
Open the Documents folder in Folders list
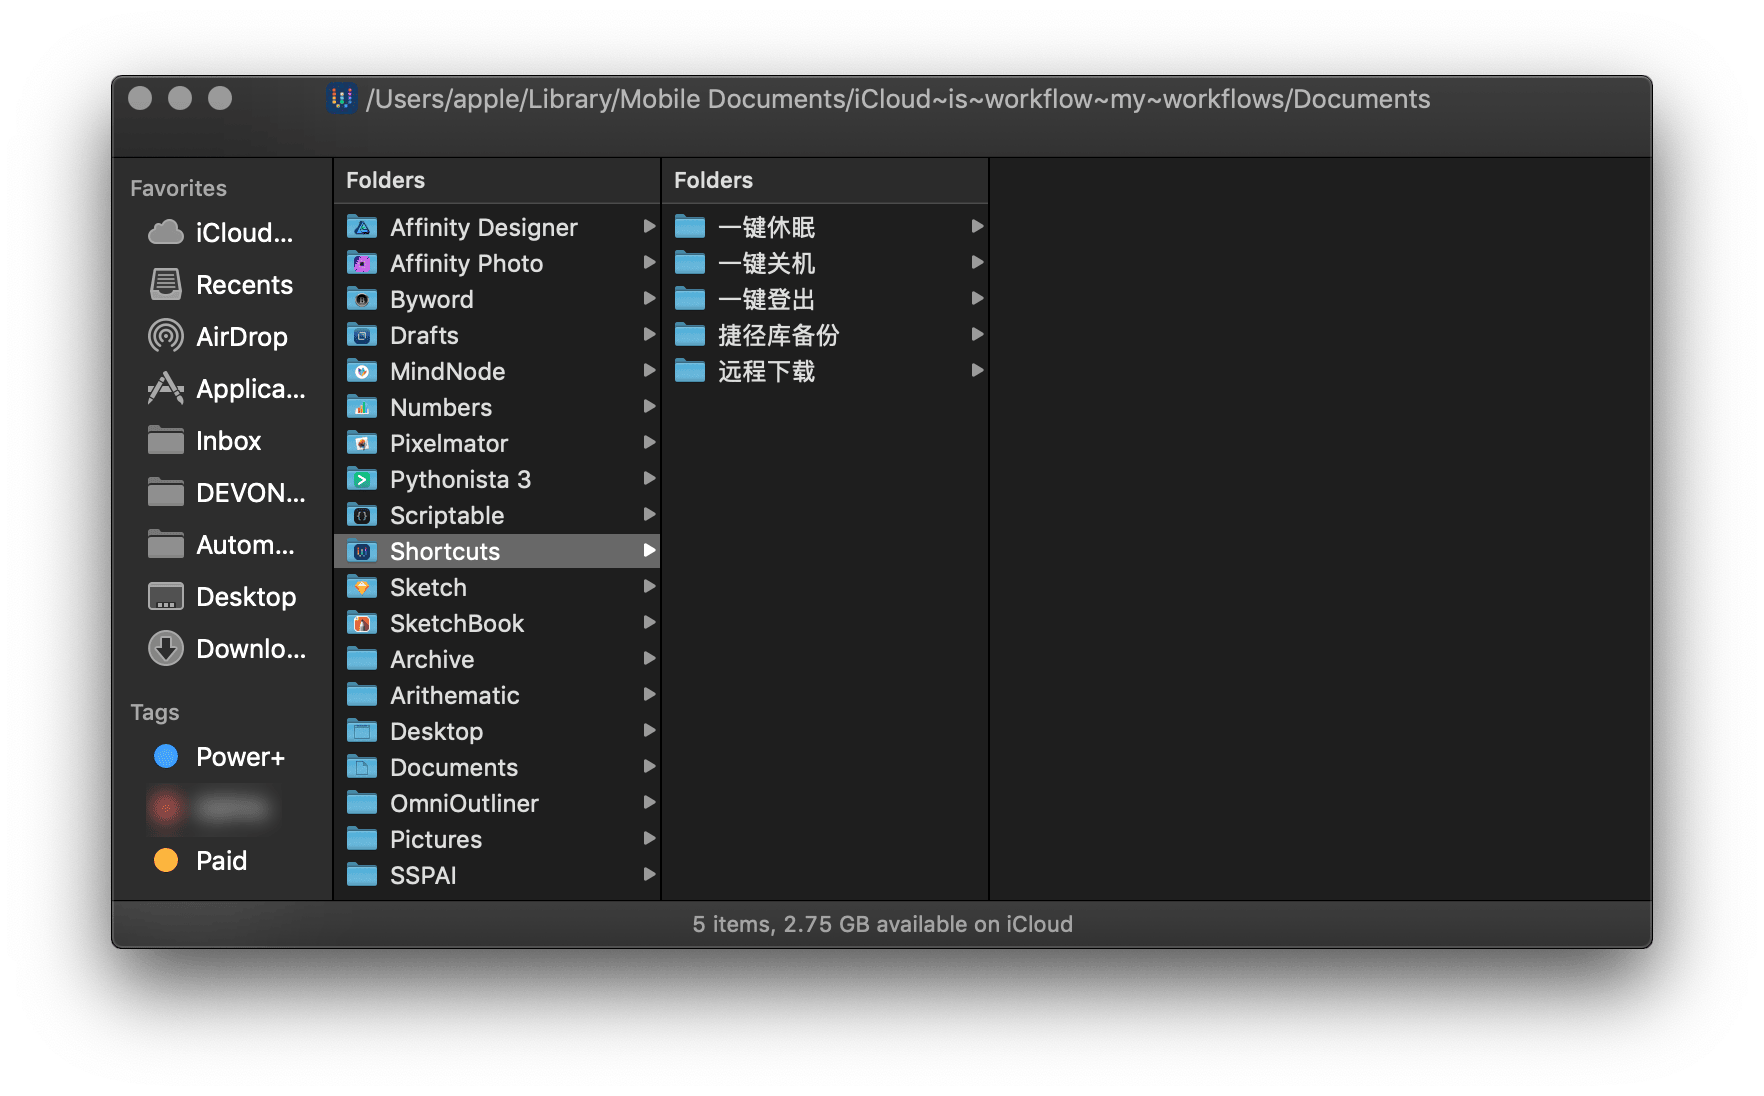click(x=497, y=767)
